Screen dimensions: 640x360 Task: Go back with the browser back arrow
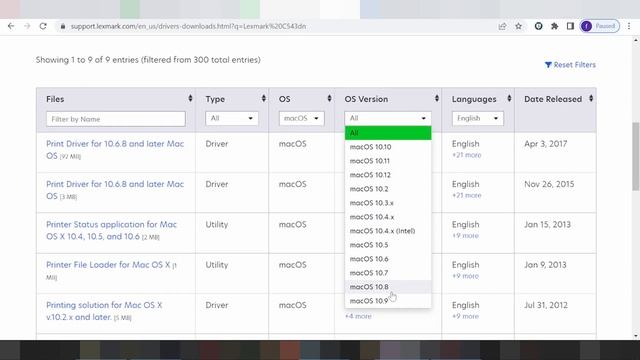[11, 26]
